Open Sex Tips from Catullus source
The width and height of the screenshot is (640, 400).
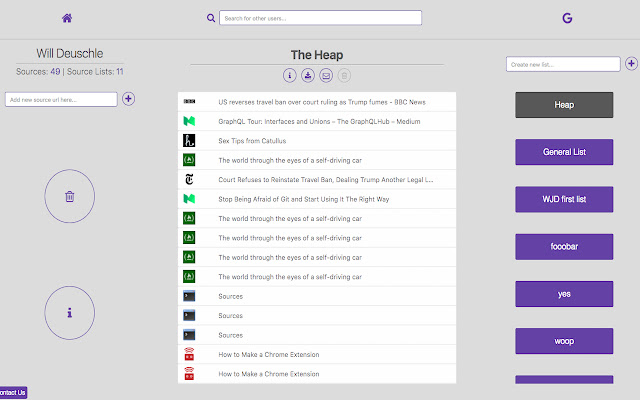click(x=252, y=141)
